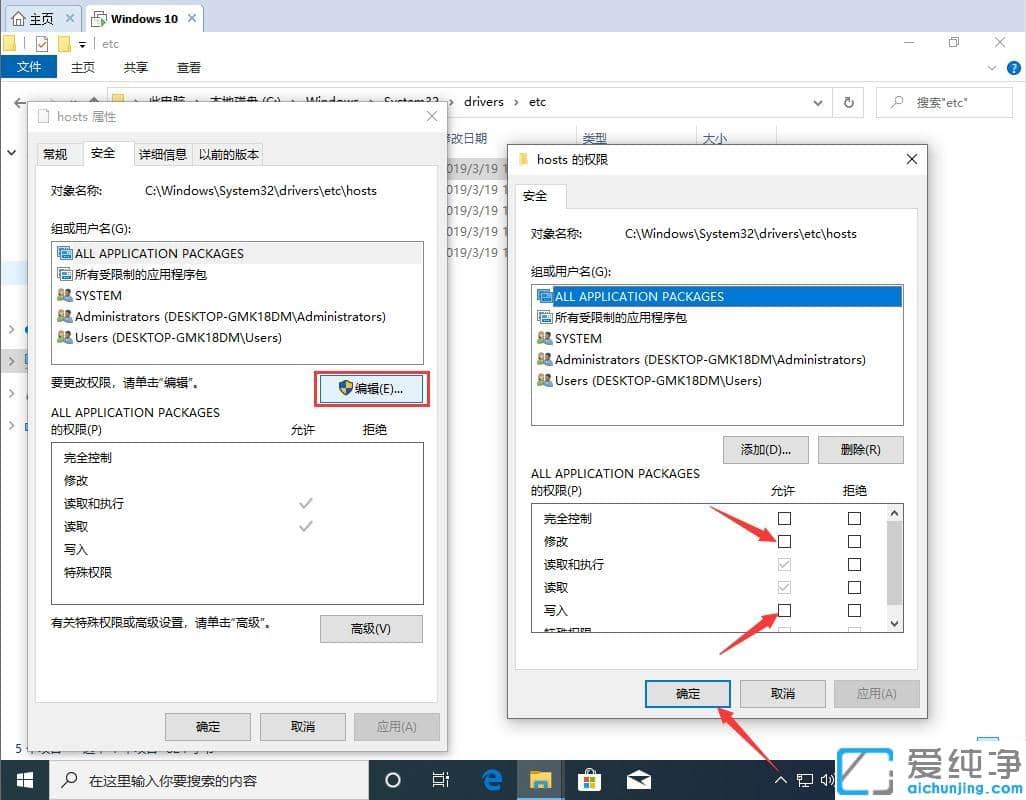The image size is (1026, 800).
Task: Check the deny box for 写入
Action: click(854, 610)
